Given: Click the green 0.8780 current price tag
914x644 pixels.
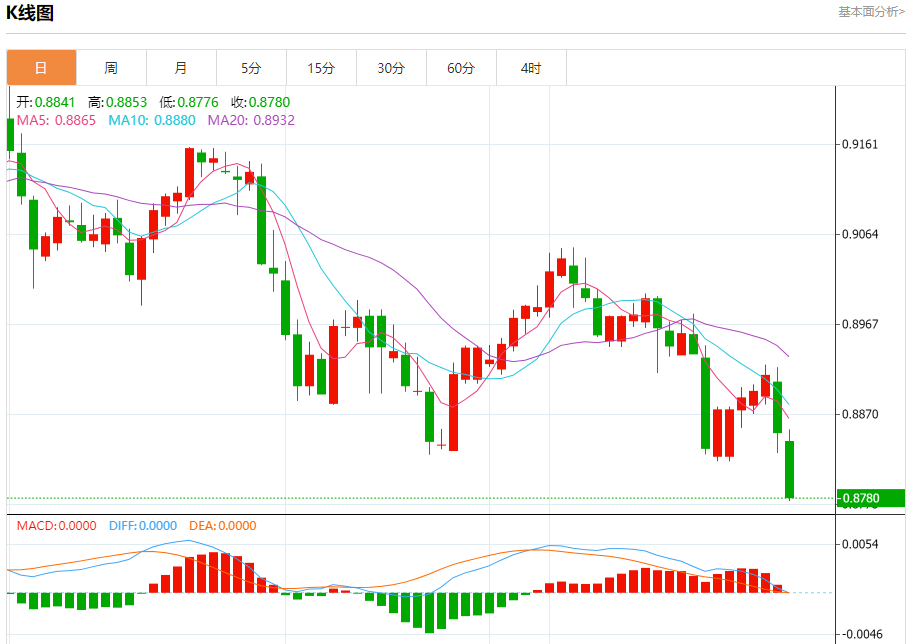Looking at the screenshot, I should point(871,498).
